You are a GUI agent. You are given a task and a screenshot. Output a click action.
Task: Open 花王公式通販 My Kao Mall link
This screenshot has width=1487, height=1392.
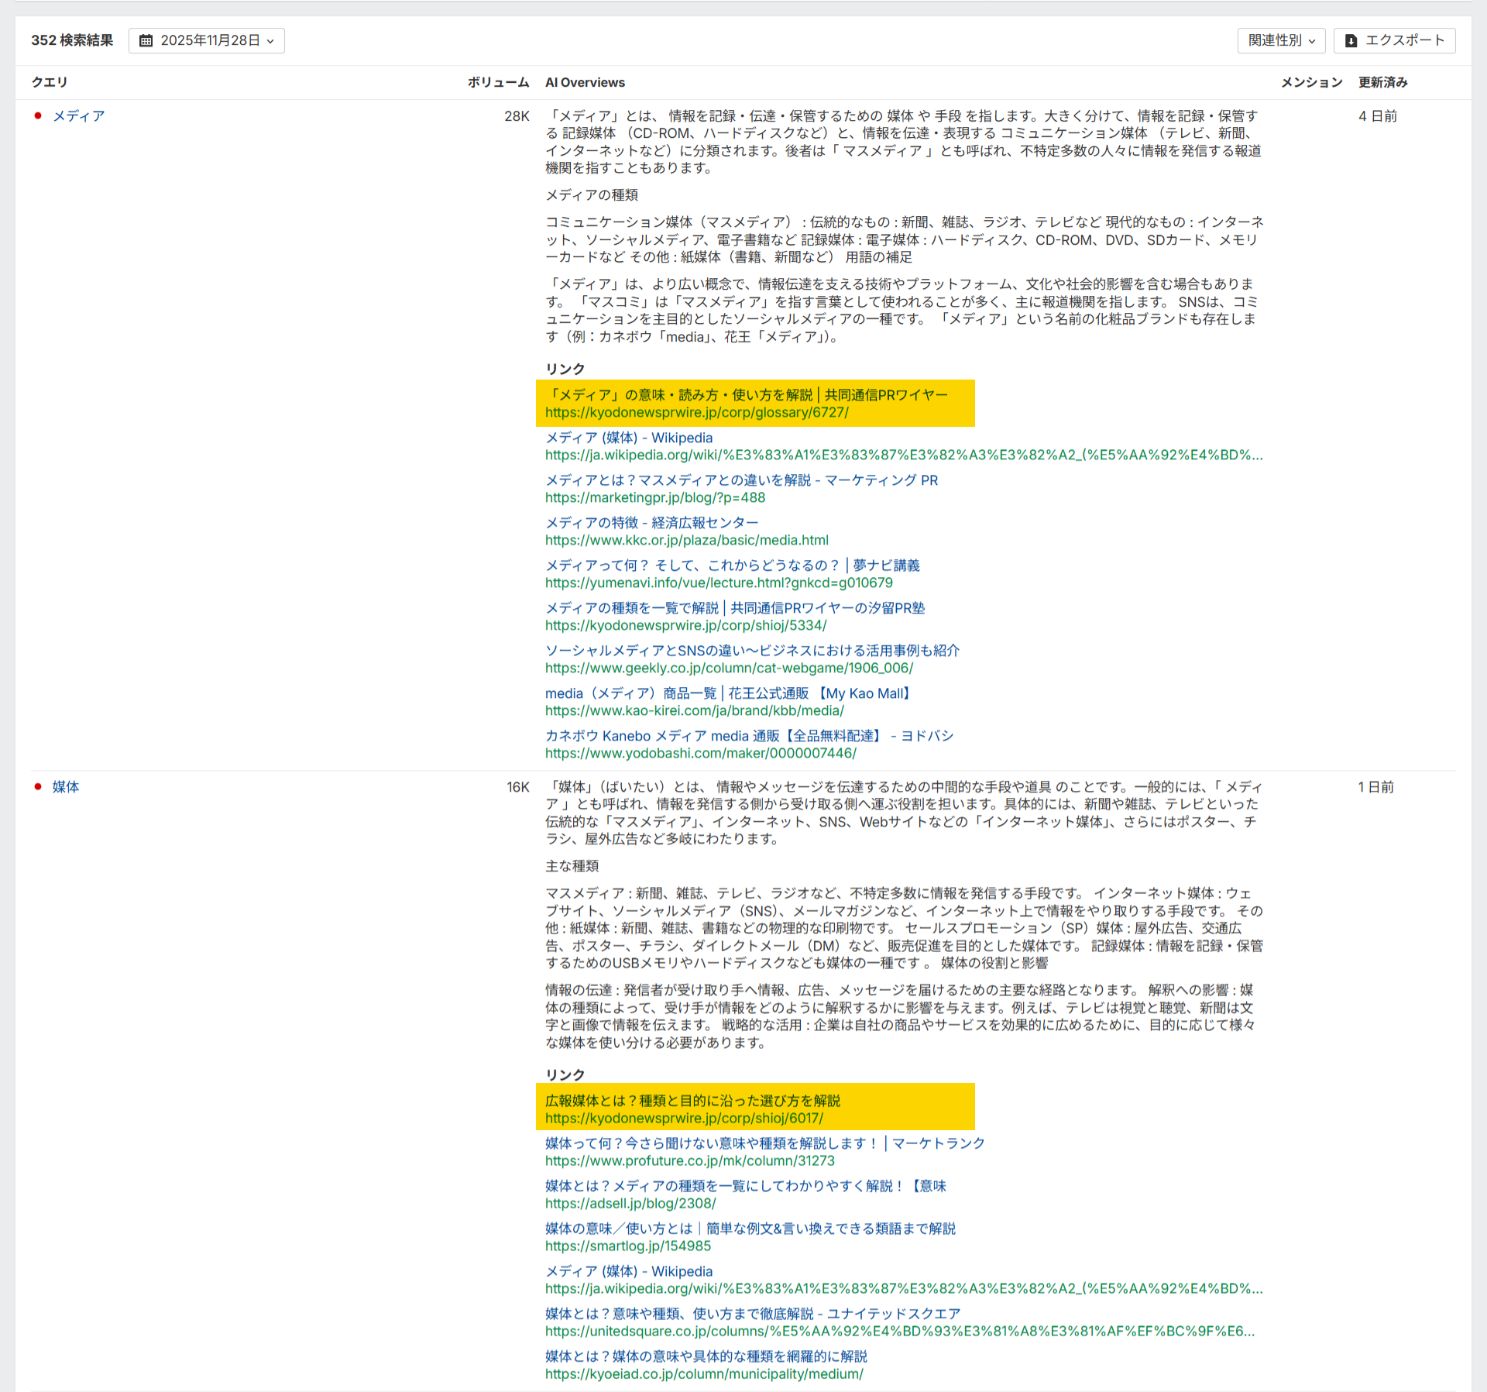pyautogui.click(x=728, y=693)
